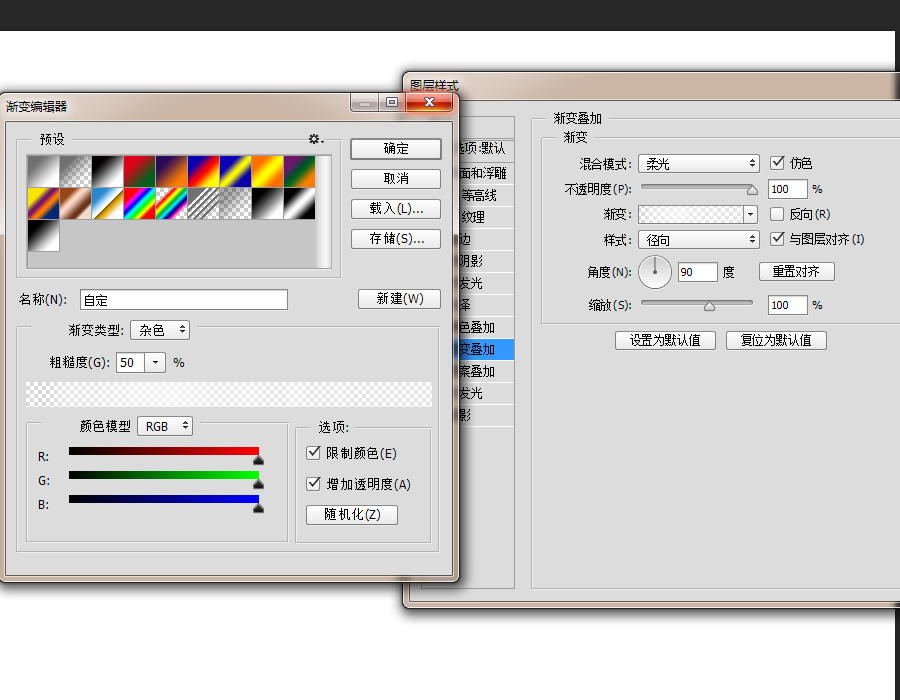
Task: Toggle the 增加透明度(A) checkbox
Action: [313, 484]
